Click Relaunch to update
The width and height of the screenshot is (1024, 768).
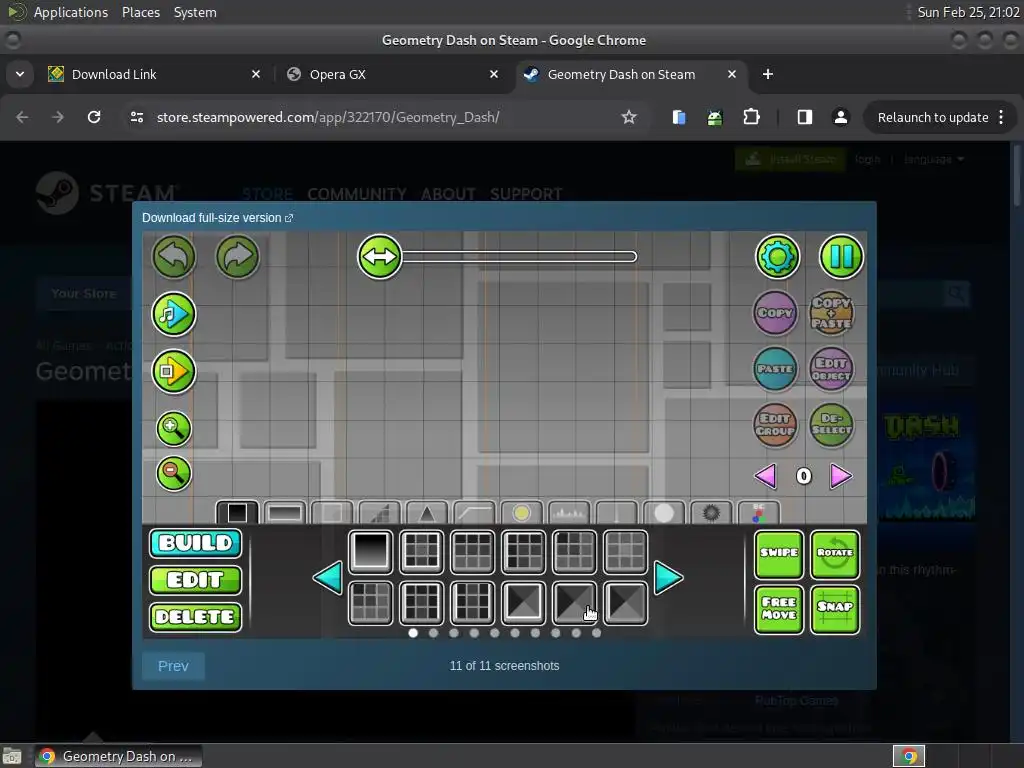[933, 118]
